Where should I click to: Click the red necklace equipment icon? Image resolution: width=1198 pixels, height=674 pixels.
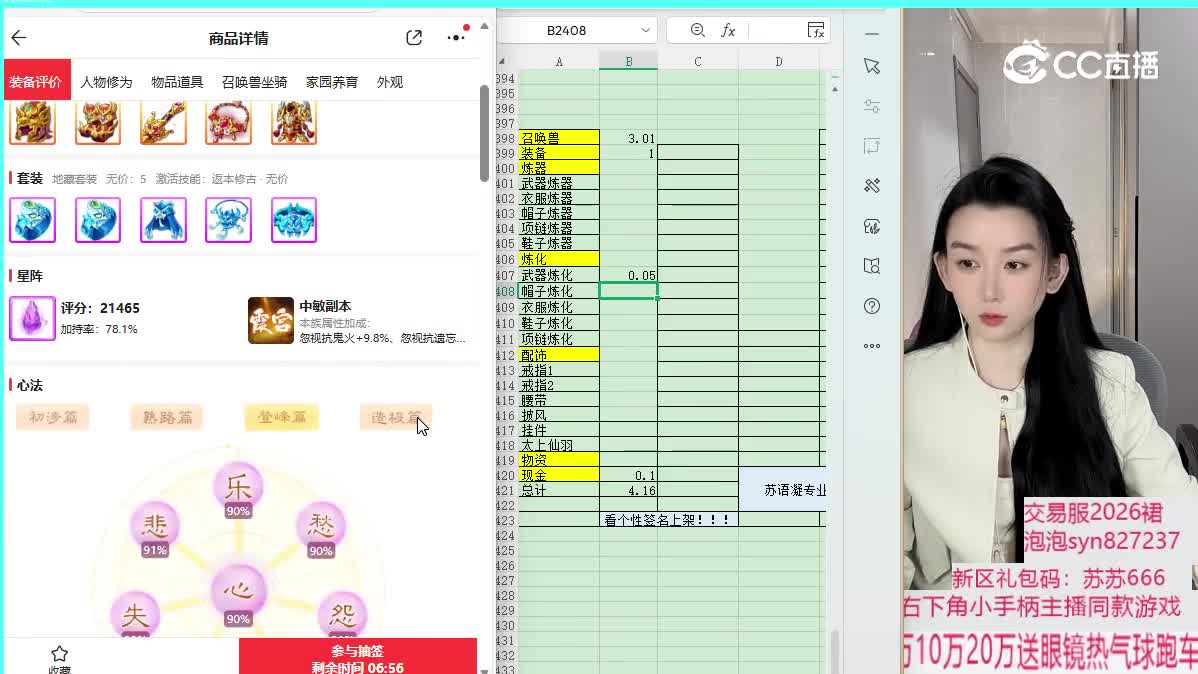(x=228, y=122)
